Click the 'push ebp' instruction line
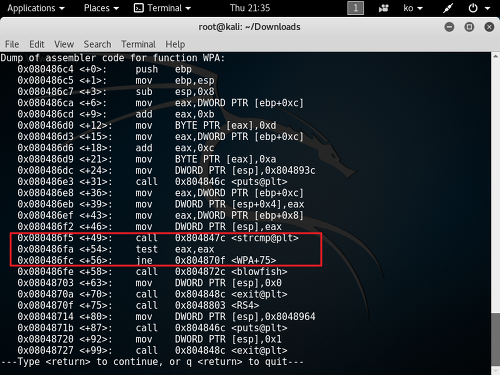500x375 pixels. pos(105,69)
